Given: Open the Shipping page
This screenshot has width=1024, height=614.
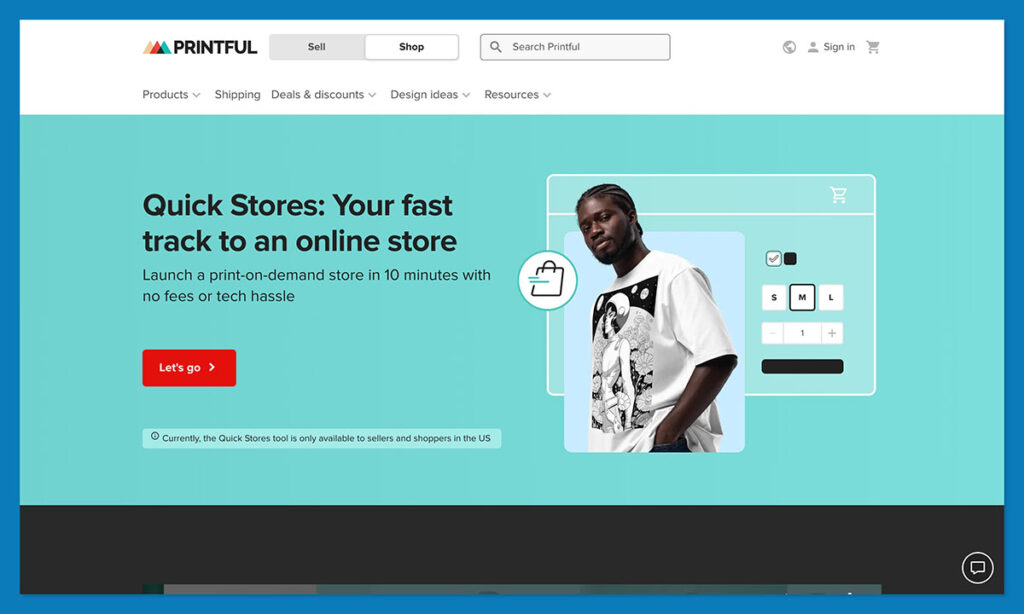Looking at the screenshot, I should tap(237, 95).
